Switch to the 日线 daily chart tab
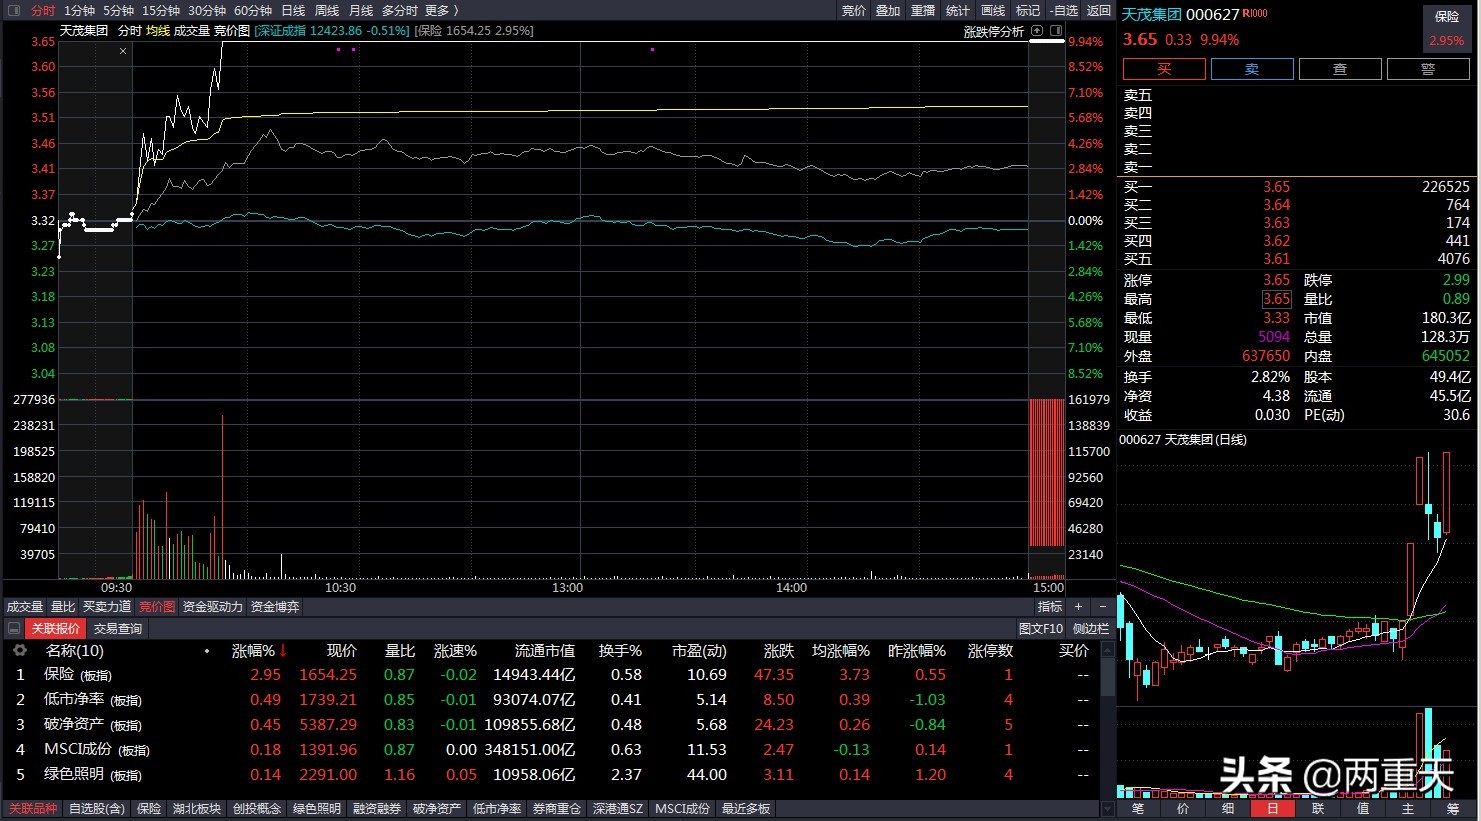1481x821 pixels. coord(293,11)
